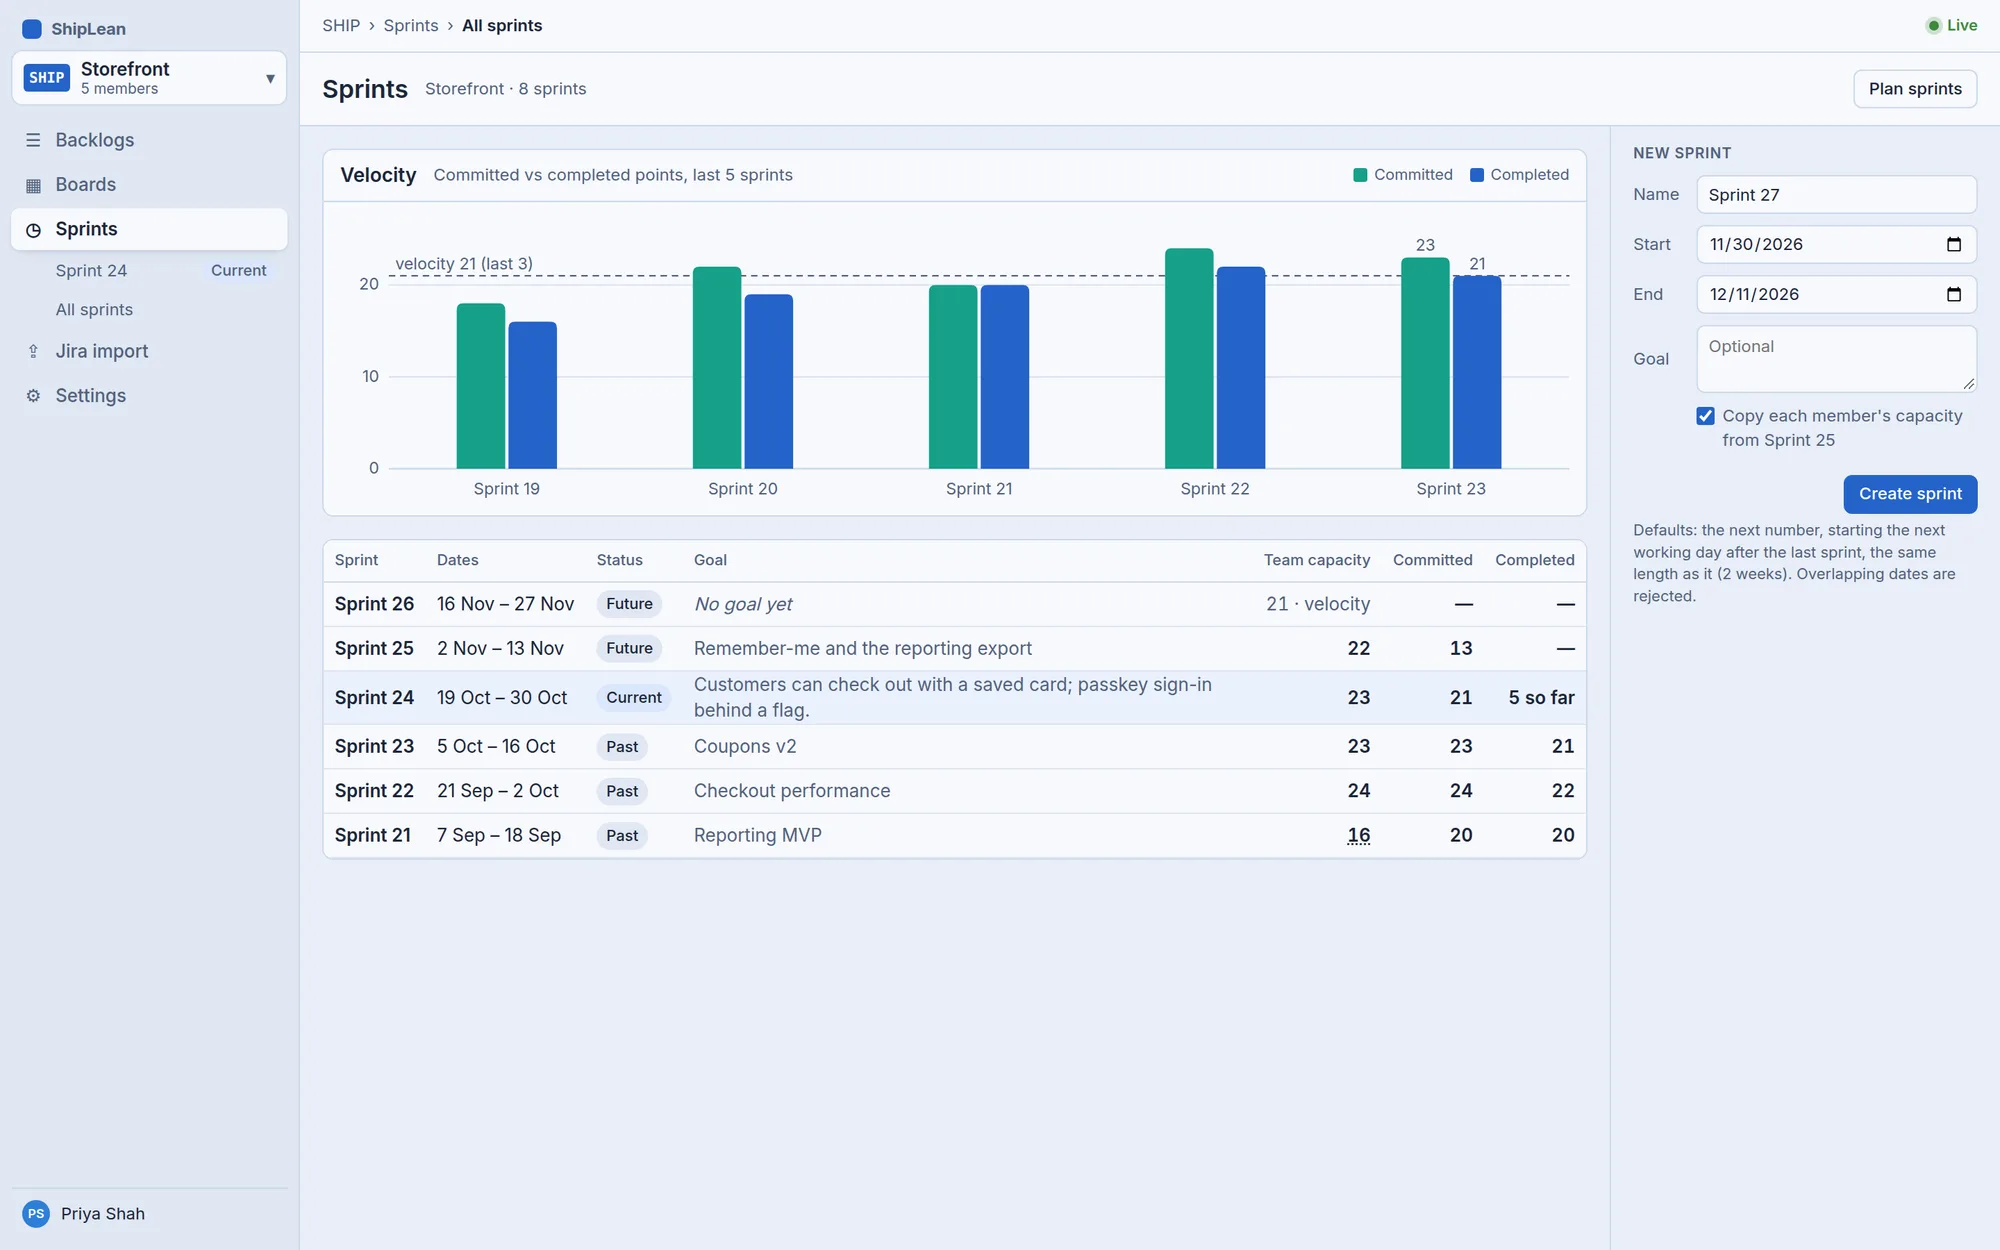Screen dimensions: 2000x1250
Task: Click the Sprints clock icon
Action: pyautogui.click(x=33, y=230)
